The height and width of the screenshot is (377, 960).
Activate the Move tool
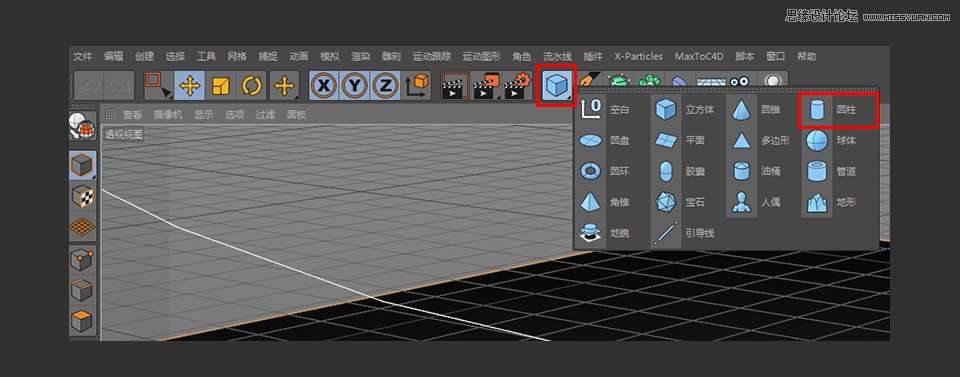tap(190, 86)
